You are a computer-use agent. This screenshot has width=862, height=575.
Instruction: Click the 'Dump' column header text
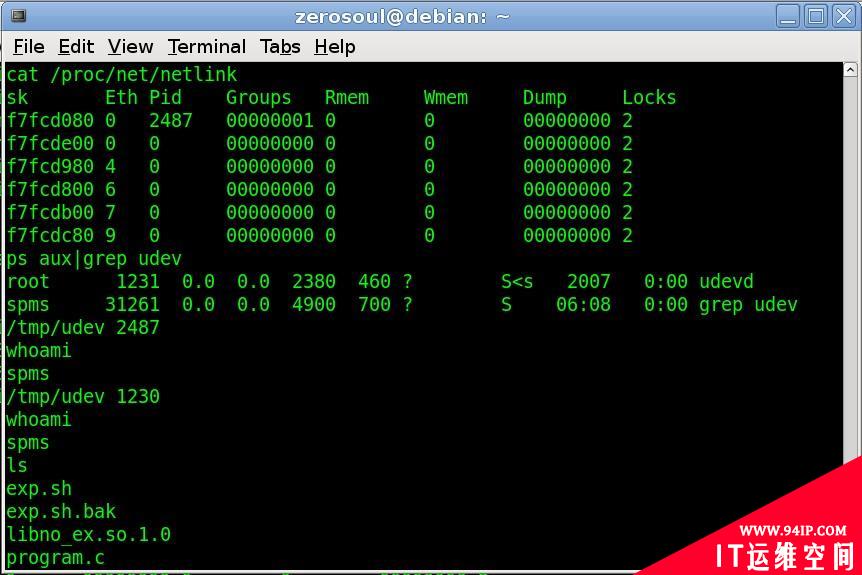(545, 98)
